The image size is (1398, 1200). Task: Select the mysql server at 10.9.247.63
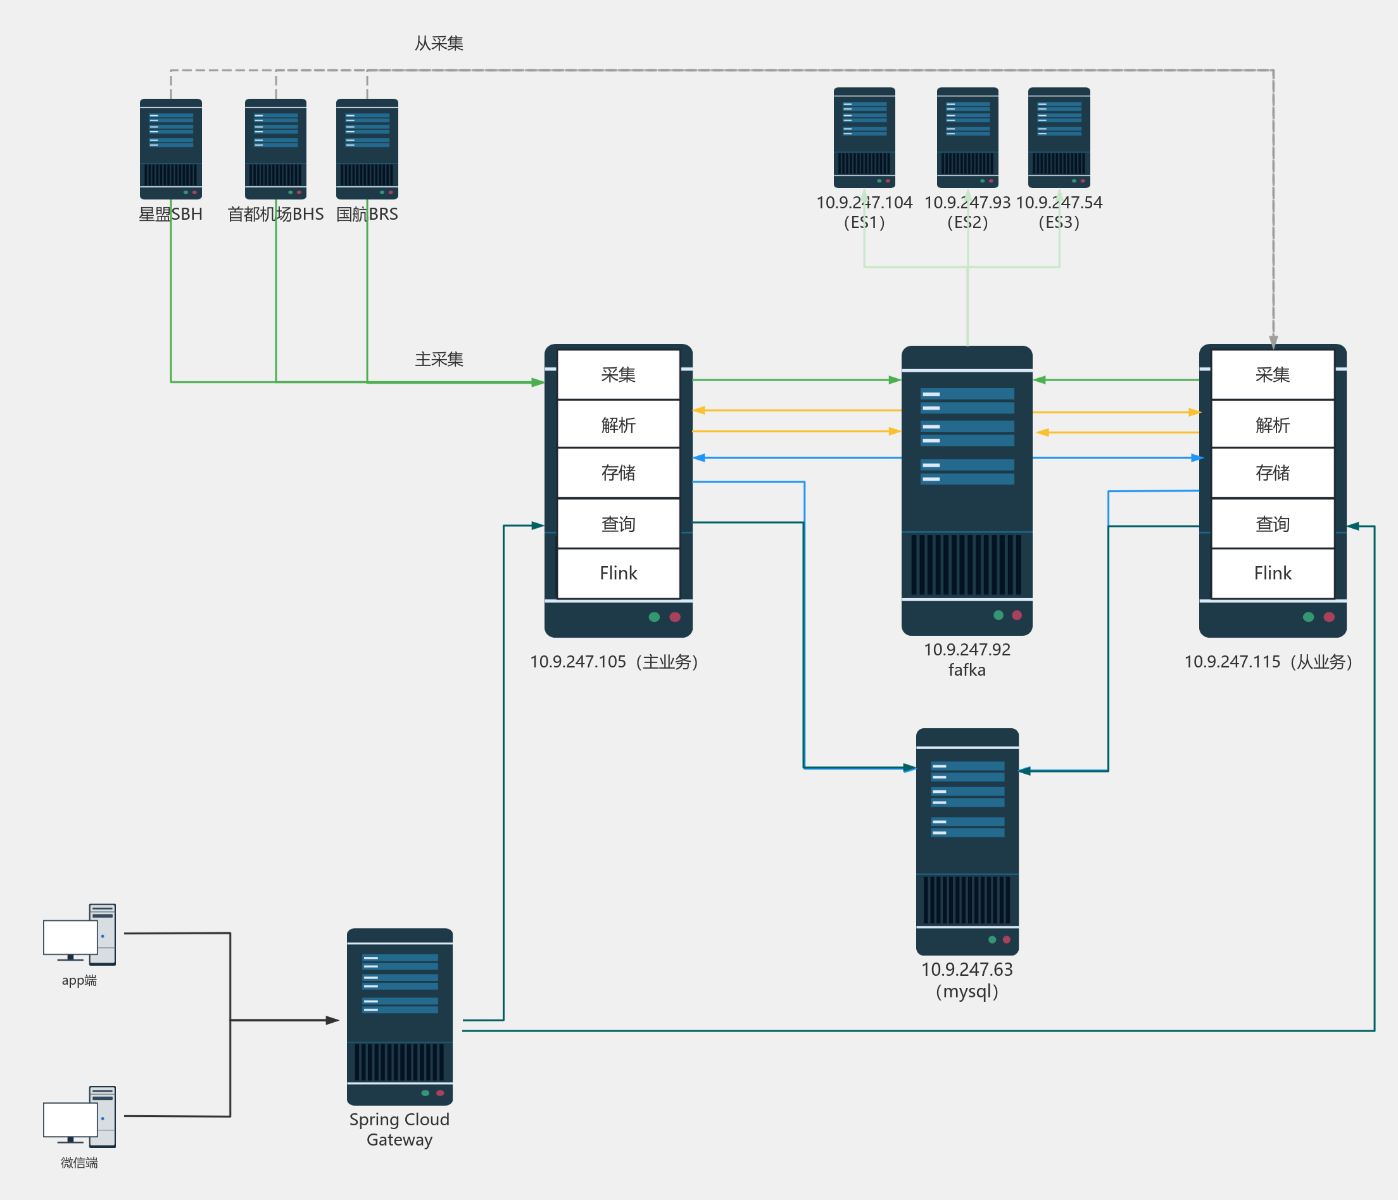coord(966,840)
